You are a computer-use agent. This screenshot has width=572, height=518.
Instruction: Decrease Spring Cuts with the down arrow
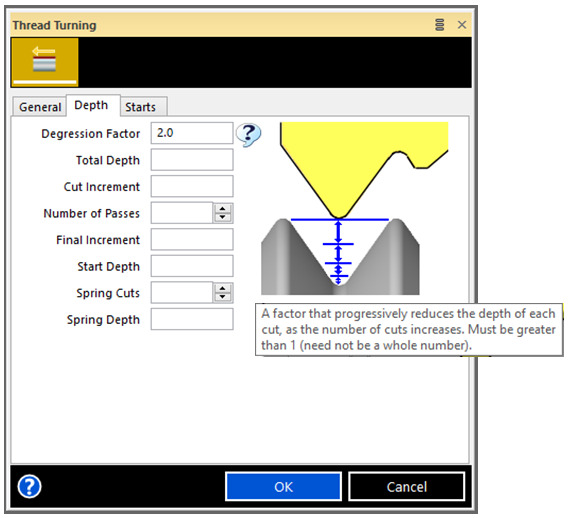223,297
